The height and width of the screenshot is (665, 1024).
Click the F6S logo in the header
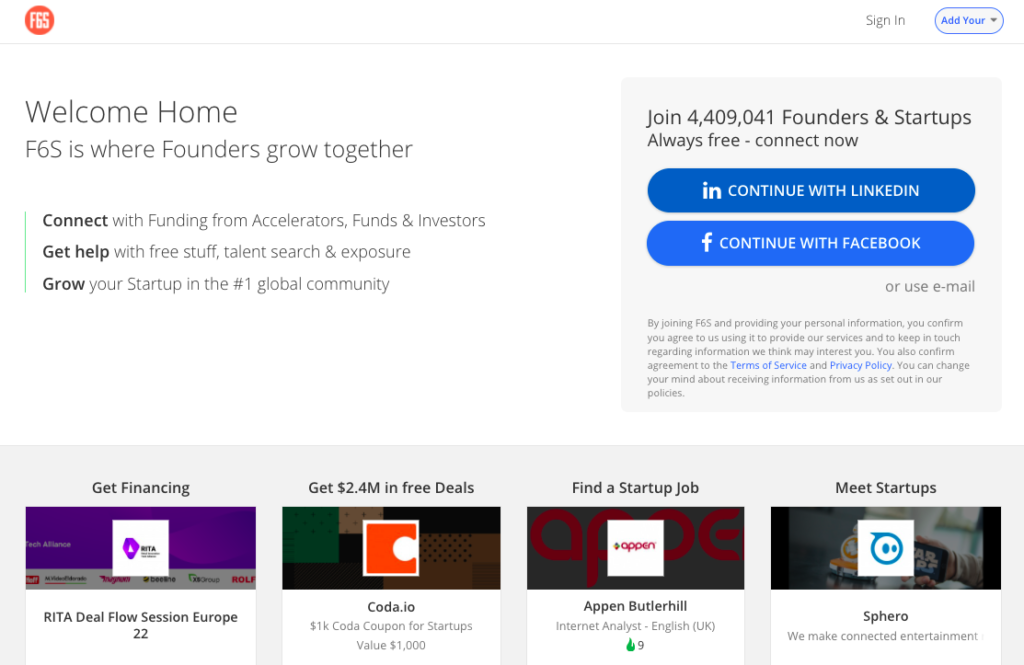coord(39,20)
